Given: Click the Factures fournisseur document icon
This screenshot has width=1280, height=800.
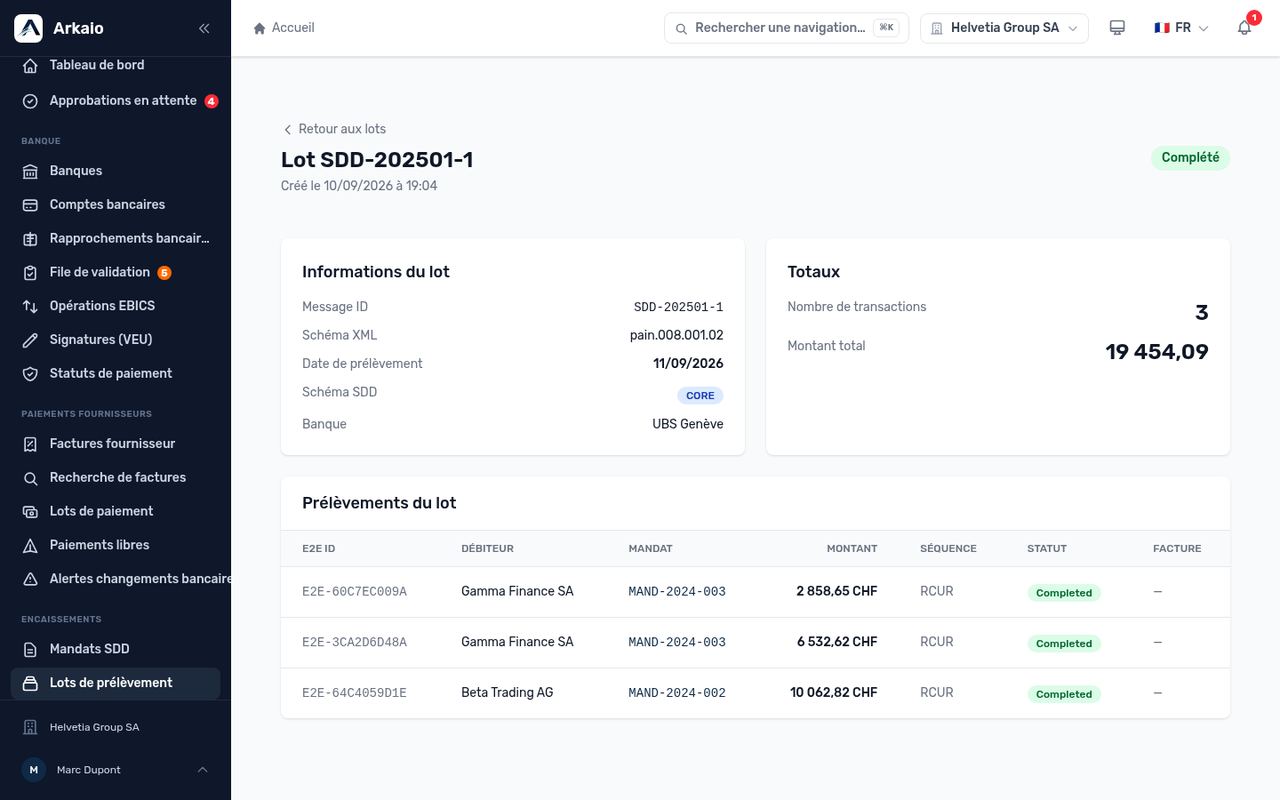Looking at the screenshot, I should pos(30,444).
